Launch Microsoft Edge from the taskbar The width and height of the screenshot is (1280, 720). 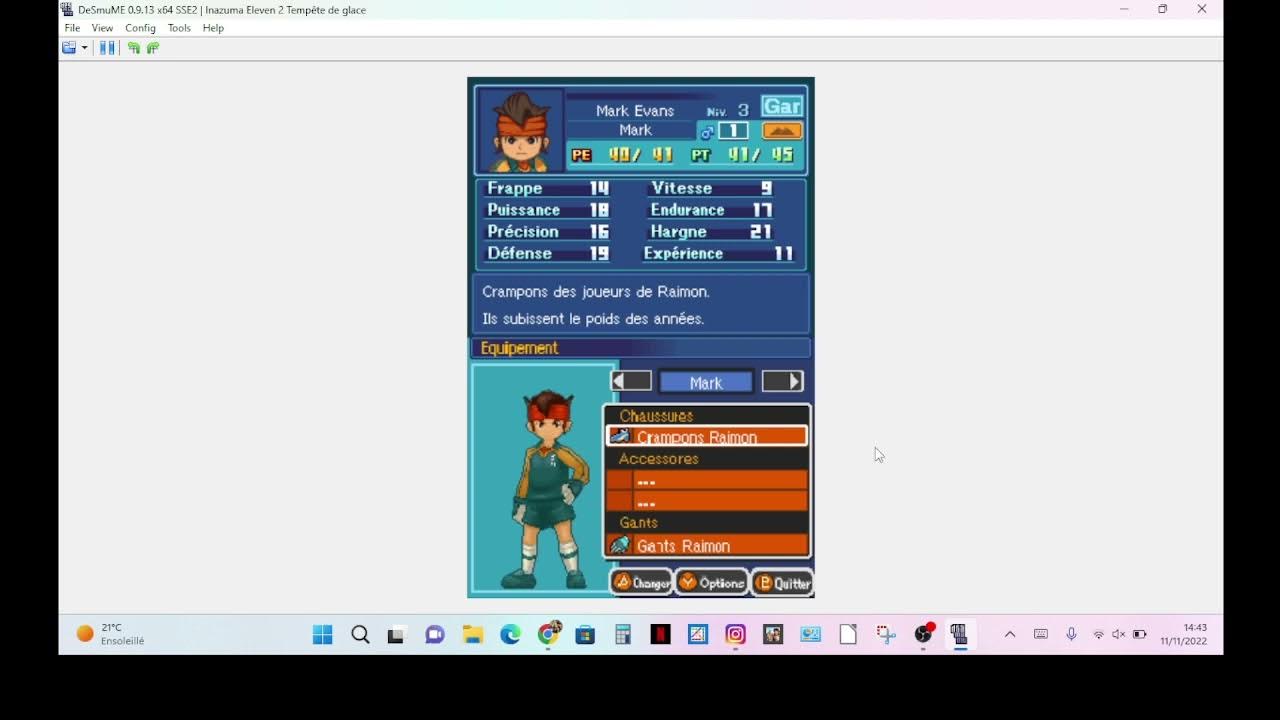click(510, 634)
